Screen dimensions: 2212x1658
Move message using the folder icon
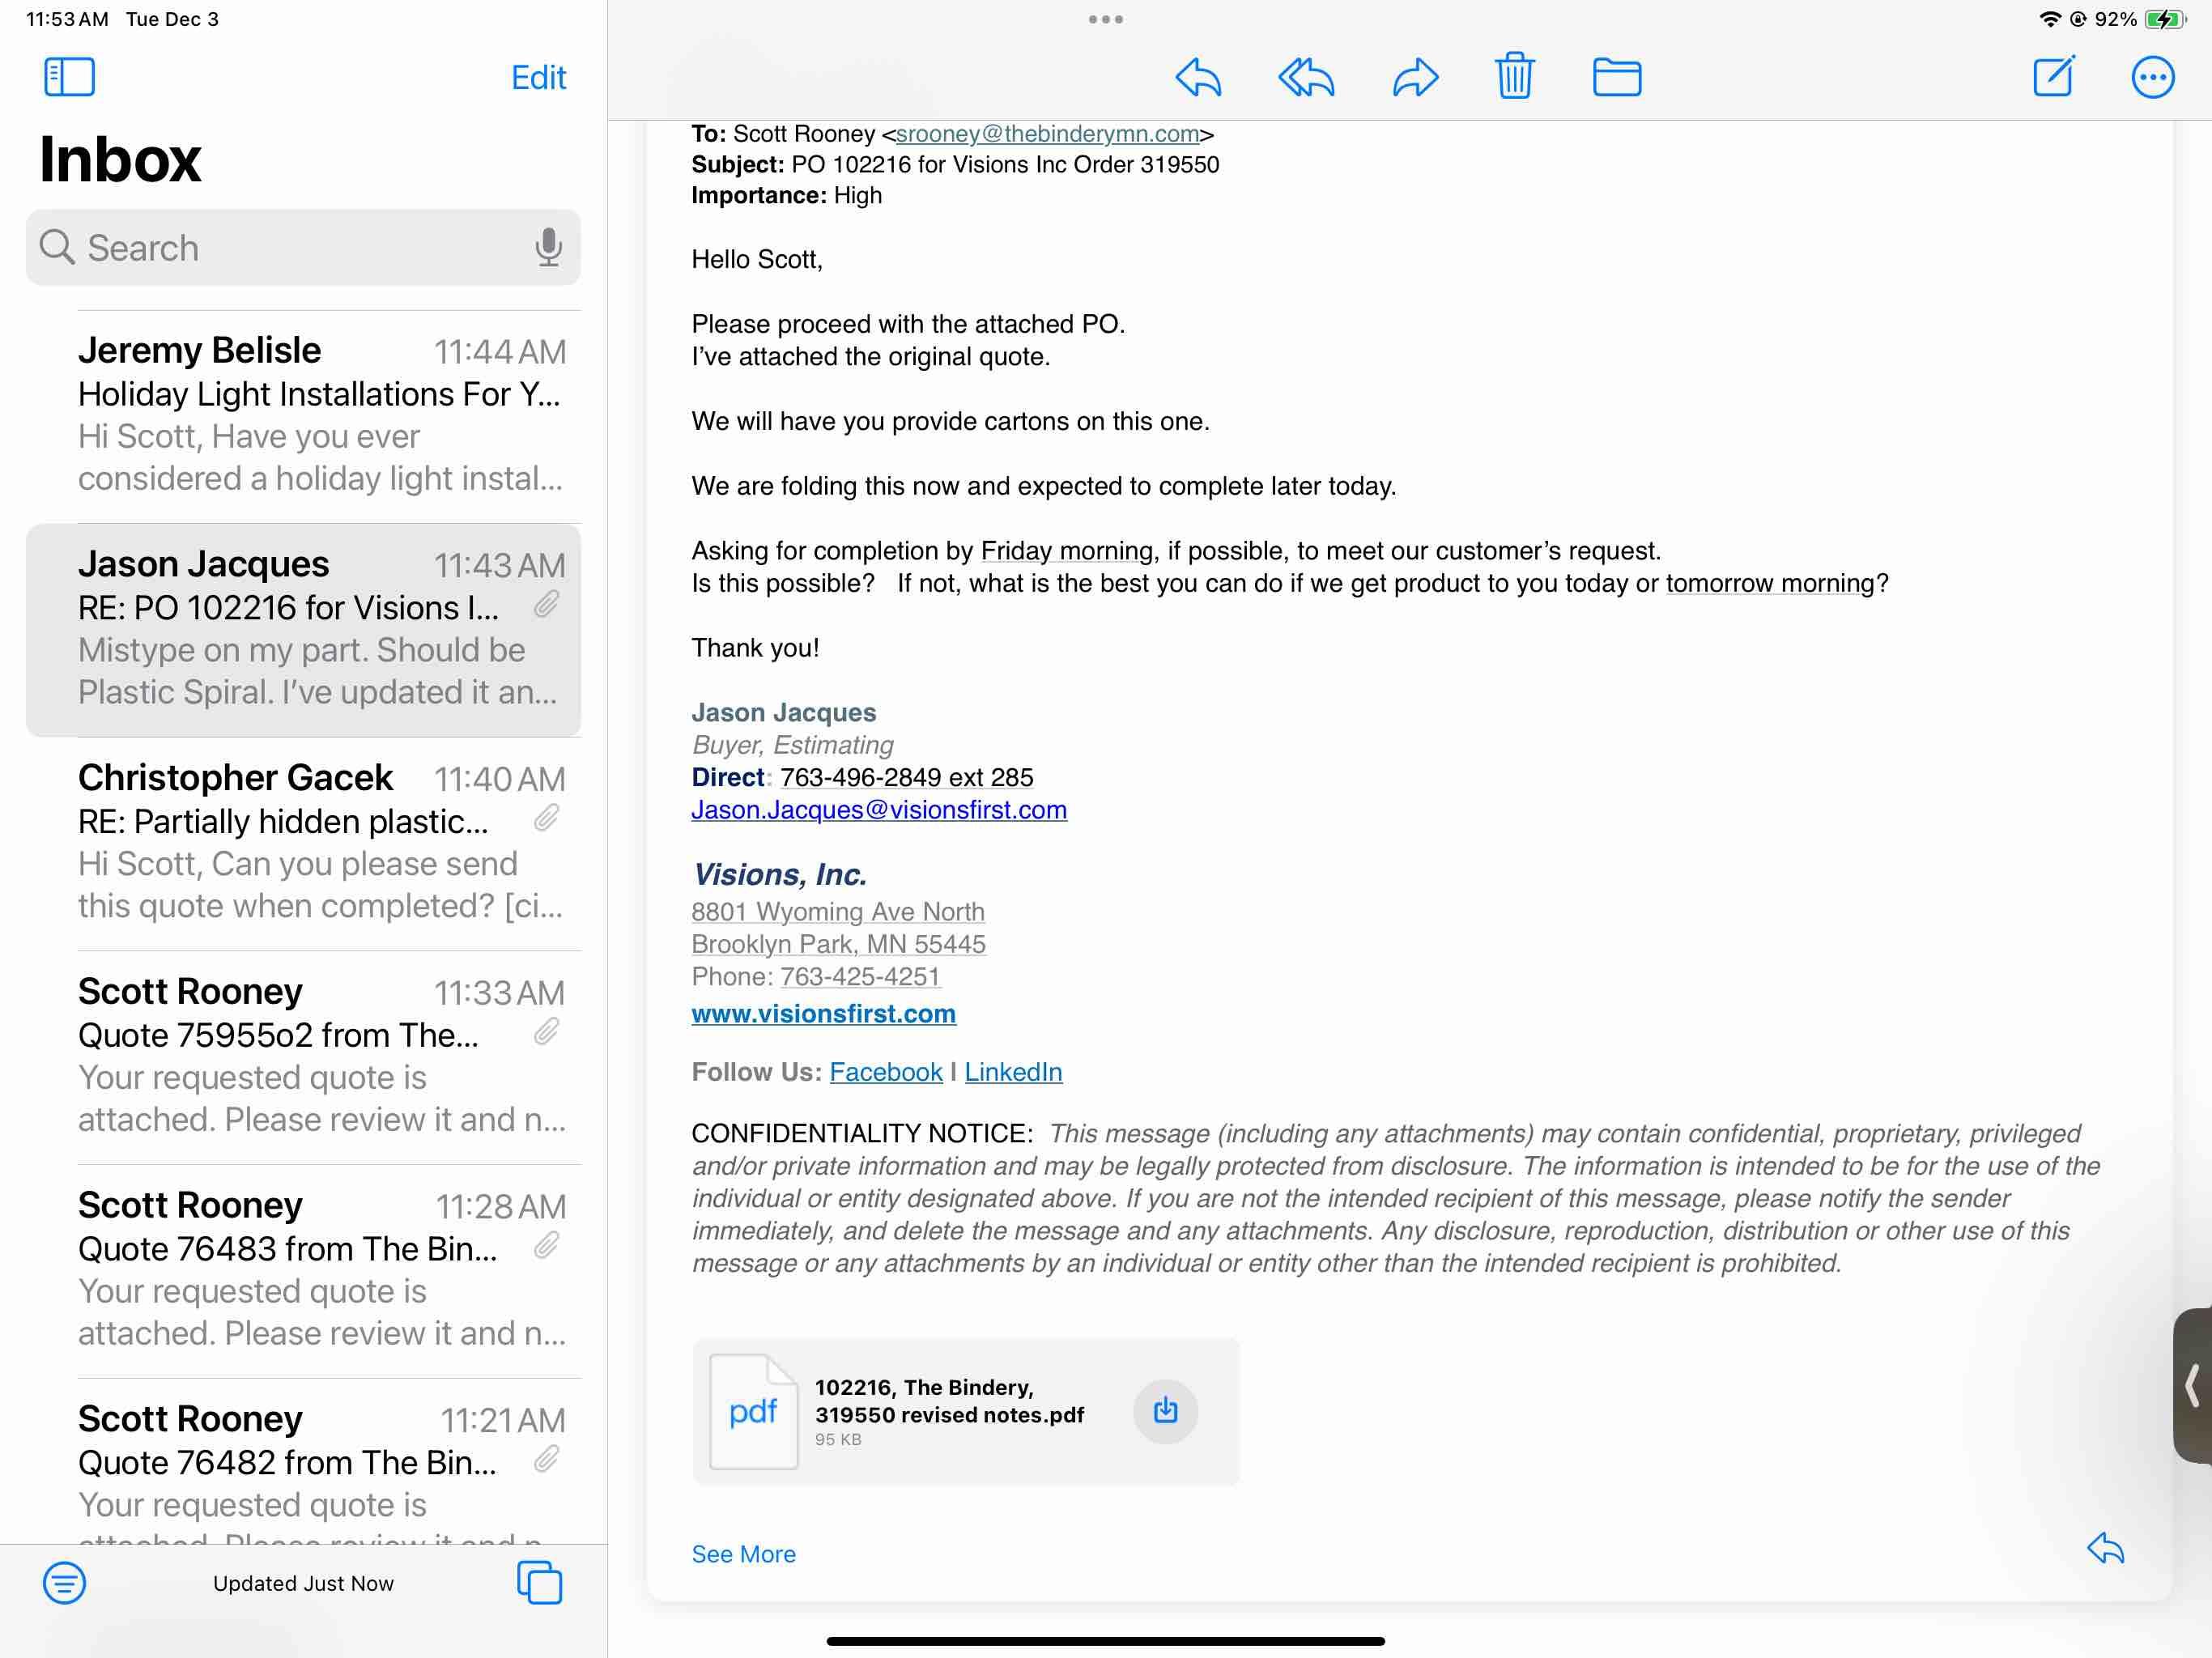(1616, 77)
